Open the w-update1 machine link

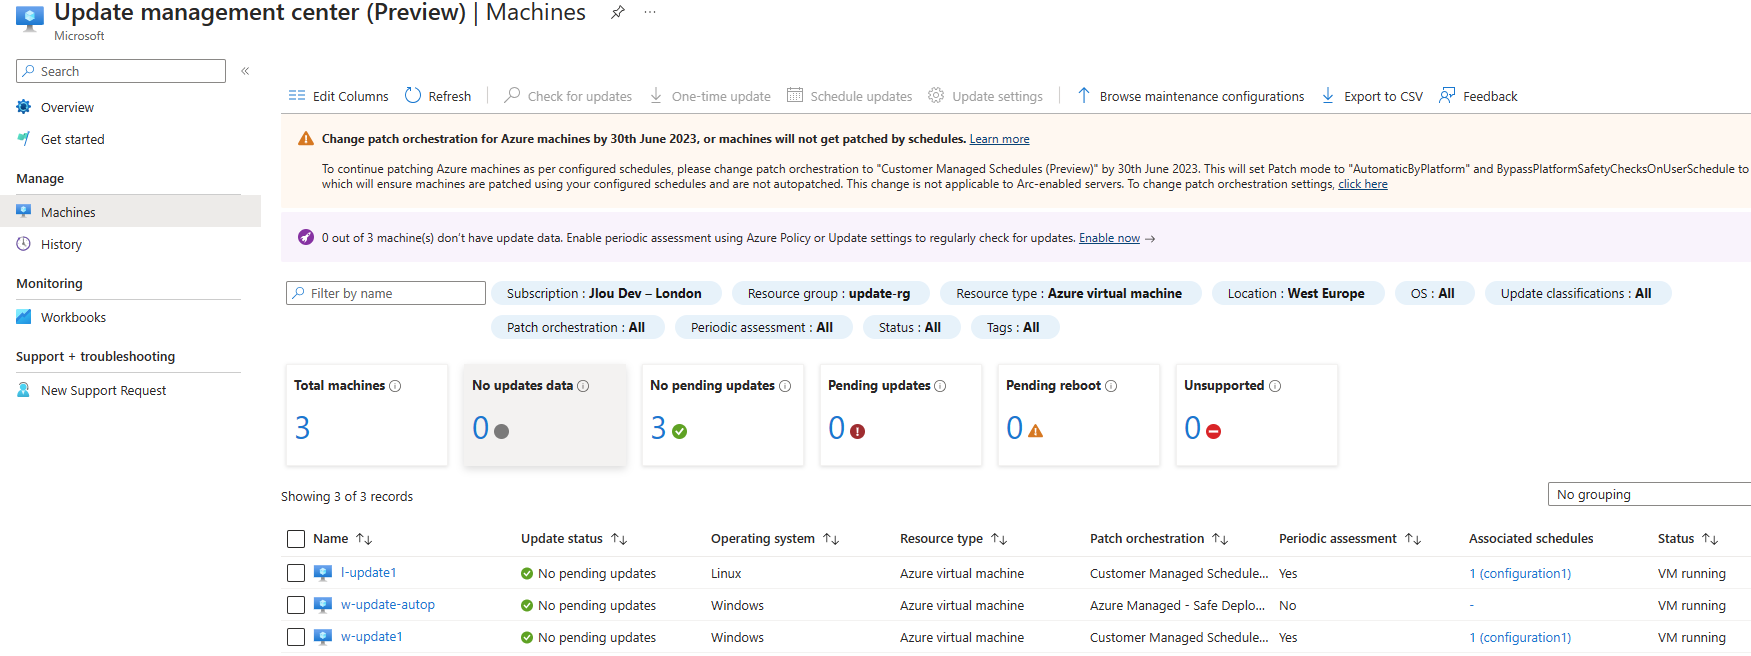371,637
